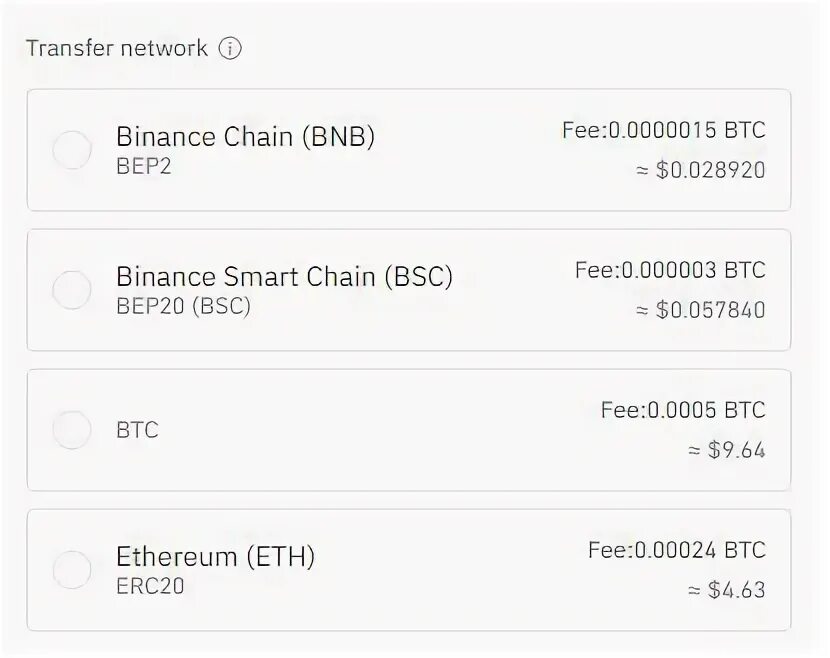Click the Ethereum (ETH) network title

215,557
